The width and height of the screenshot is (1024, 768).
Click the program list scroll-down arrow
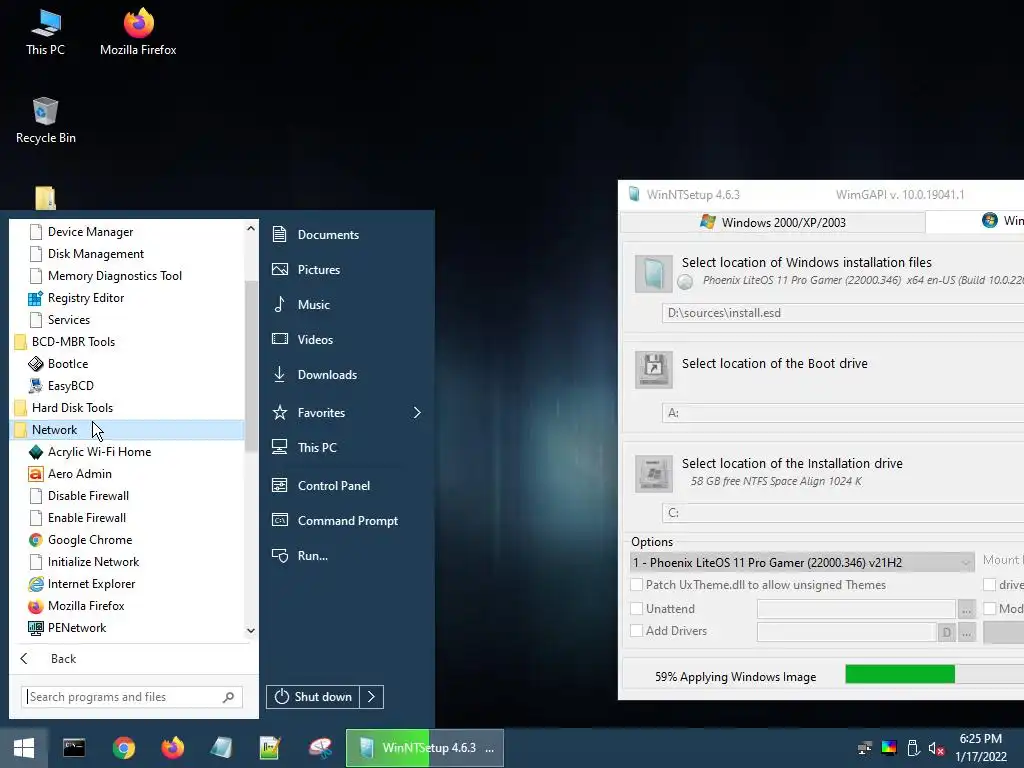(251, 630)
